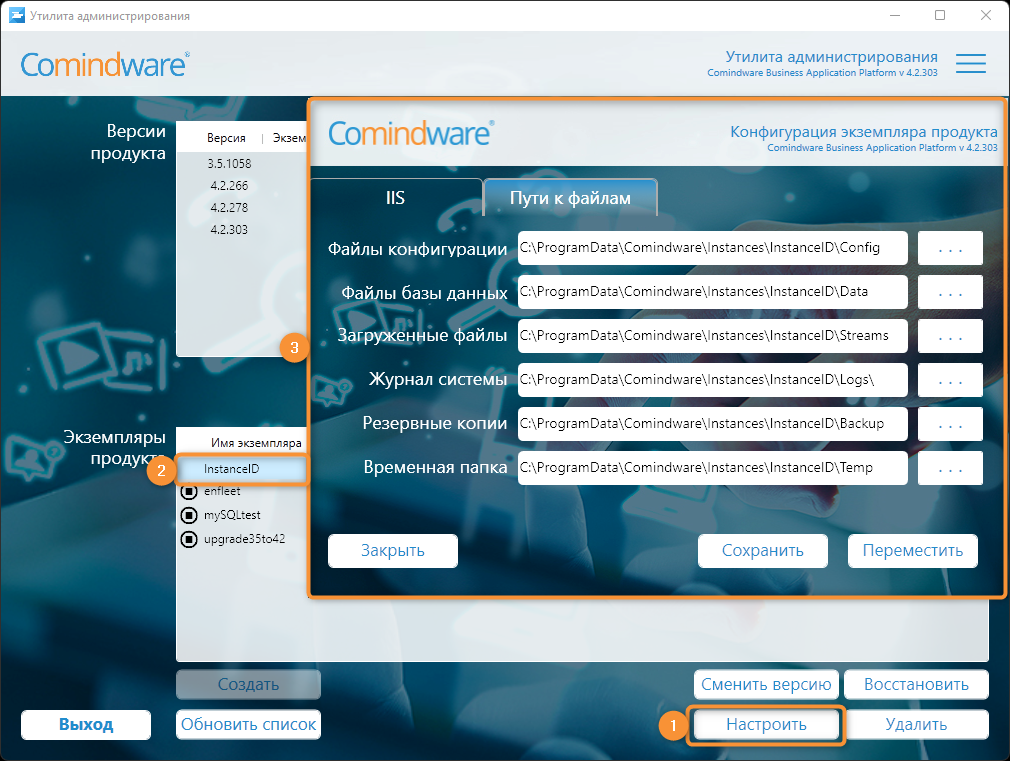The image size is (1010, 761).
Task: Close the Утилита администрирования window
Action: pos(986,15)
